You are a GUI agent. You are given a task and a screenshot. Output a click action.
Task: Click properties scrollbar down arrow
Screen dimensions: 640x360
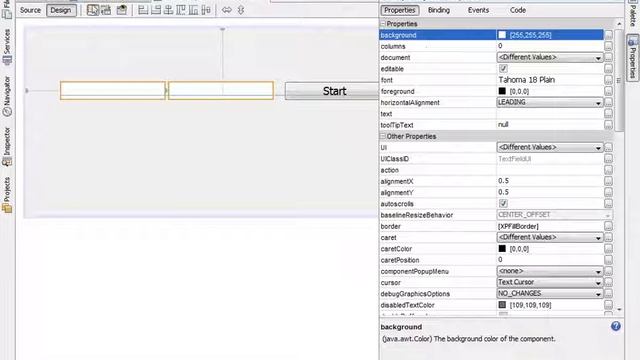click(619, 310)
